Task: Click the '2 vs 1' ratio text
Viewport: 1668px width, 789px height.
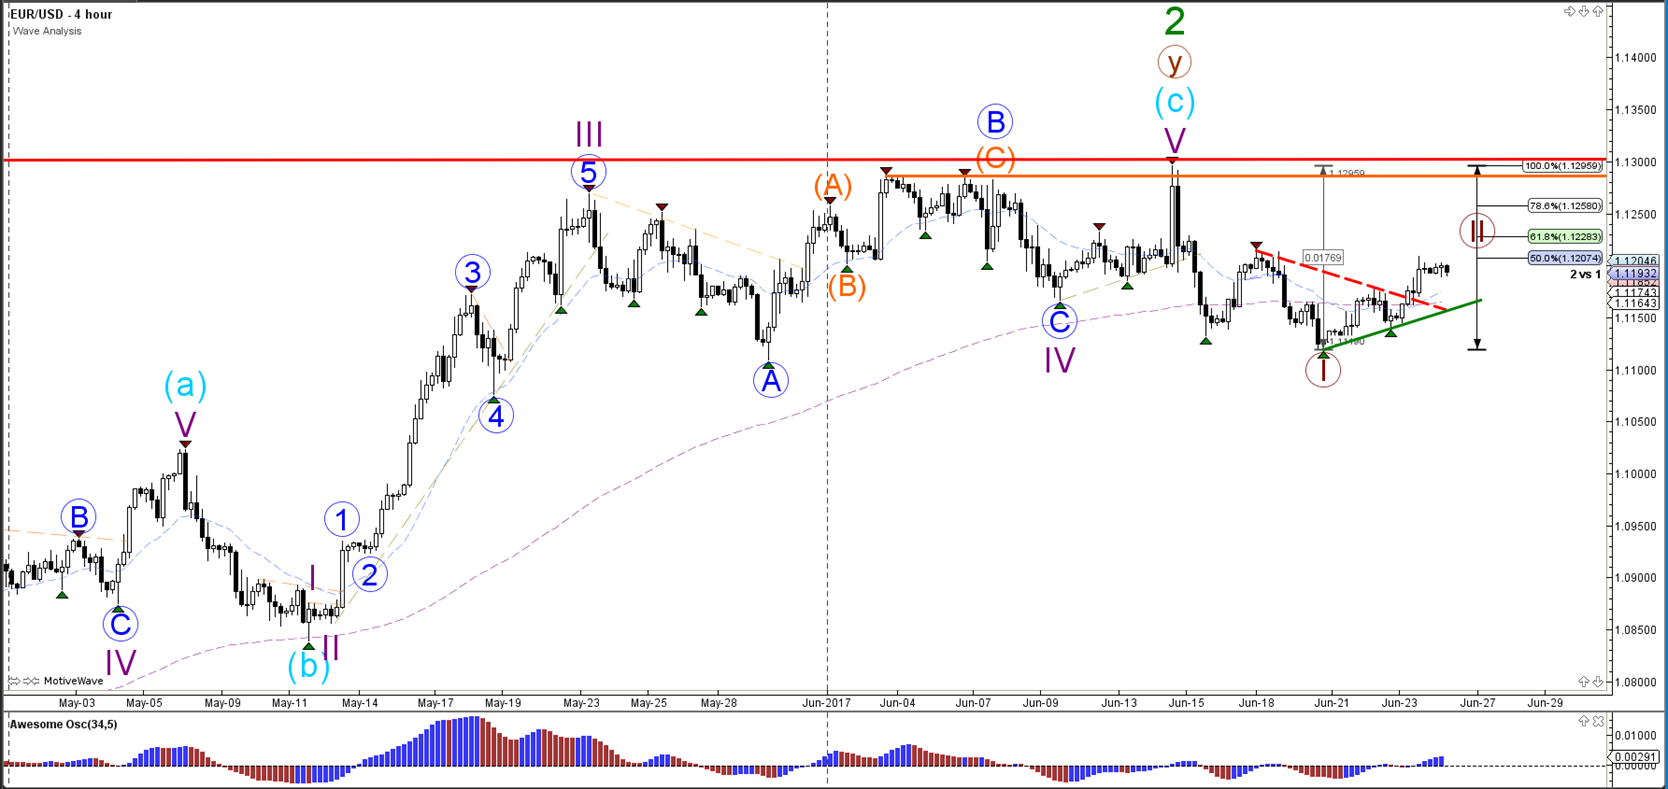Action: [x=1585, y=274]
